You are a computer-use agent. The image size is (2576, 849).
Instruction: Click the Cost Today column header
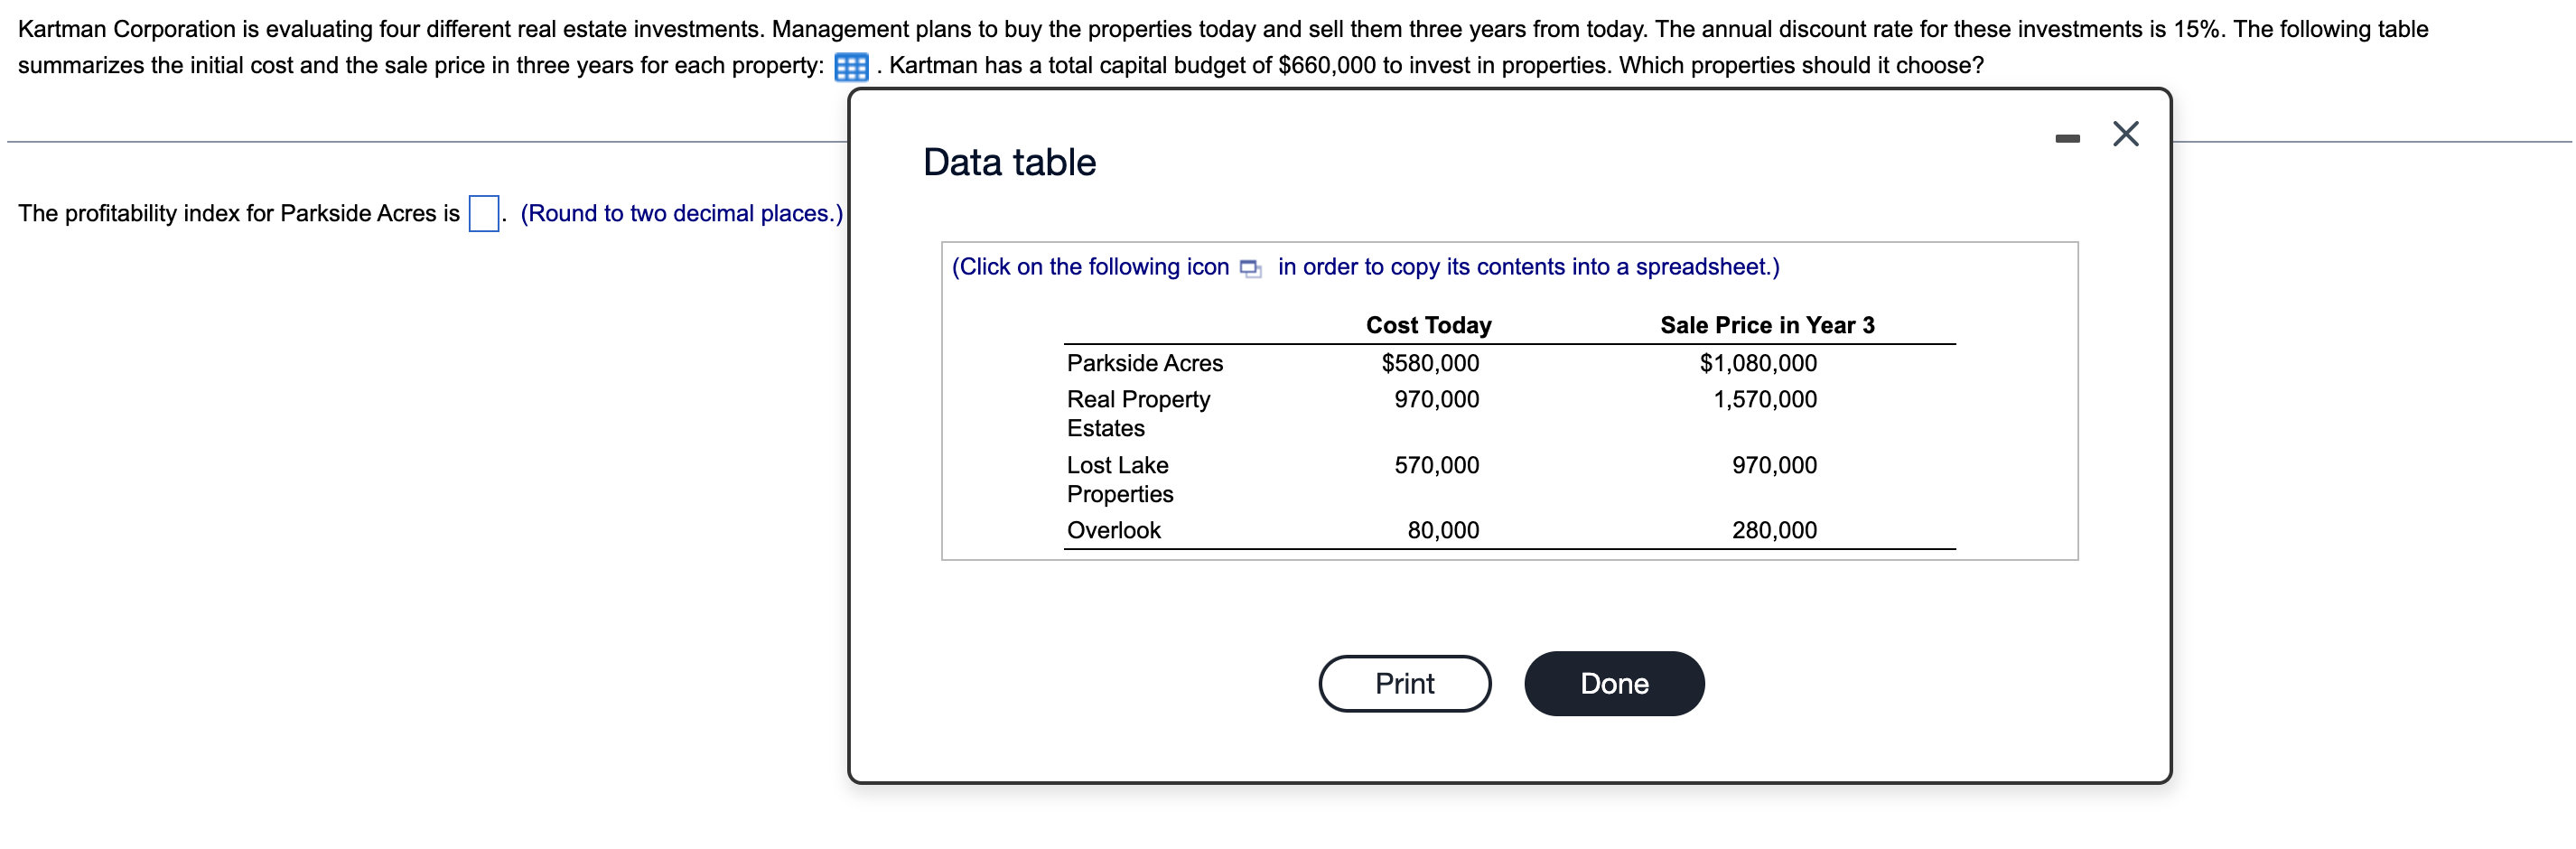tap(1428, 325)
